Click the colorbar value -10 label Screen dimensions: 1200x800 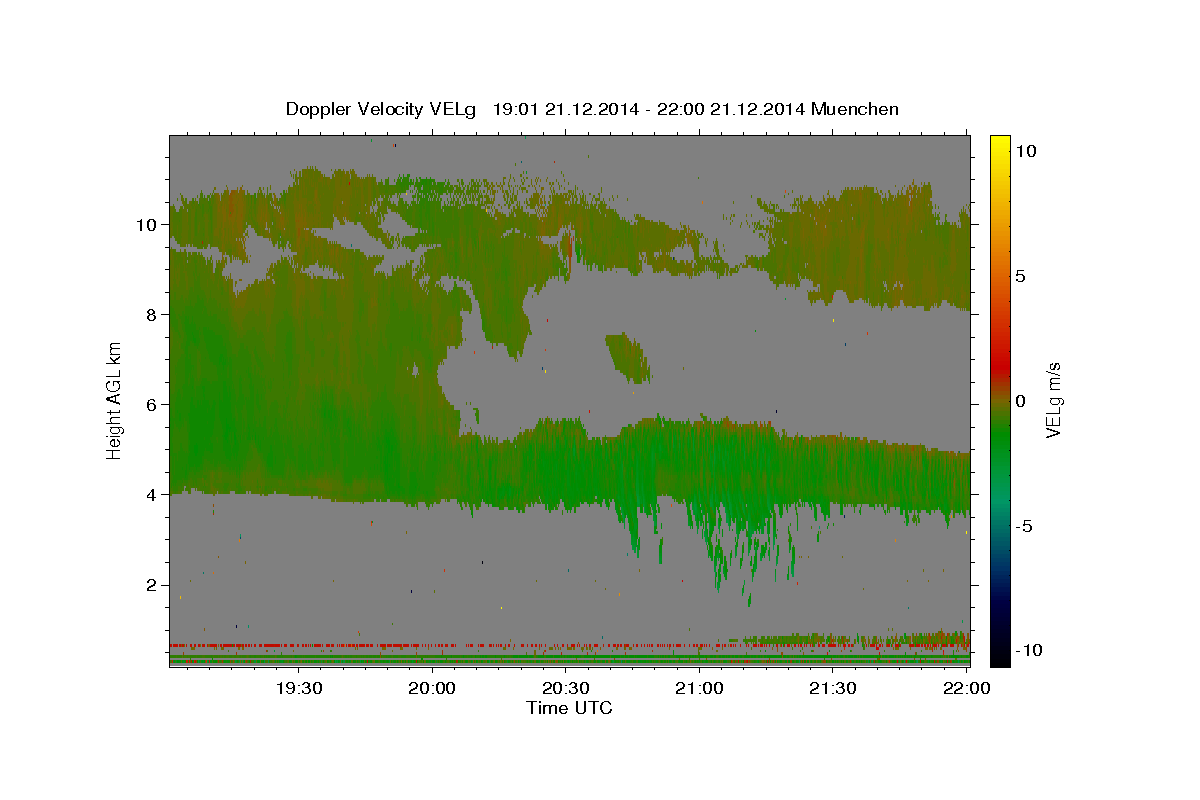coord(1028,650)
